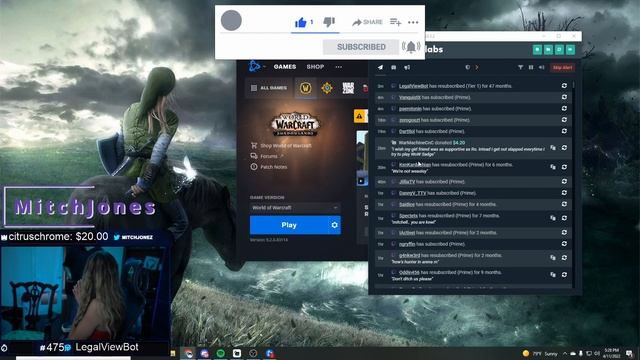
Task: Click the news thumbnail in Battle.net
Action: pyautogui.click(x=362, y=158)
